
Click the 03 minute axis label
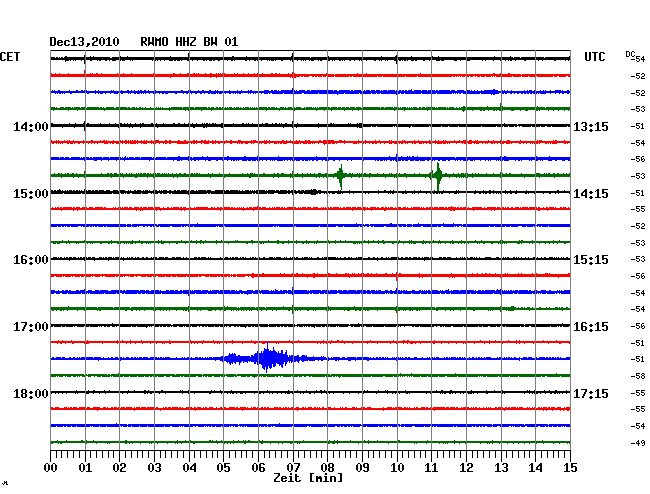click(x=154, y=468)
